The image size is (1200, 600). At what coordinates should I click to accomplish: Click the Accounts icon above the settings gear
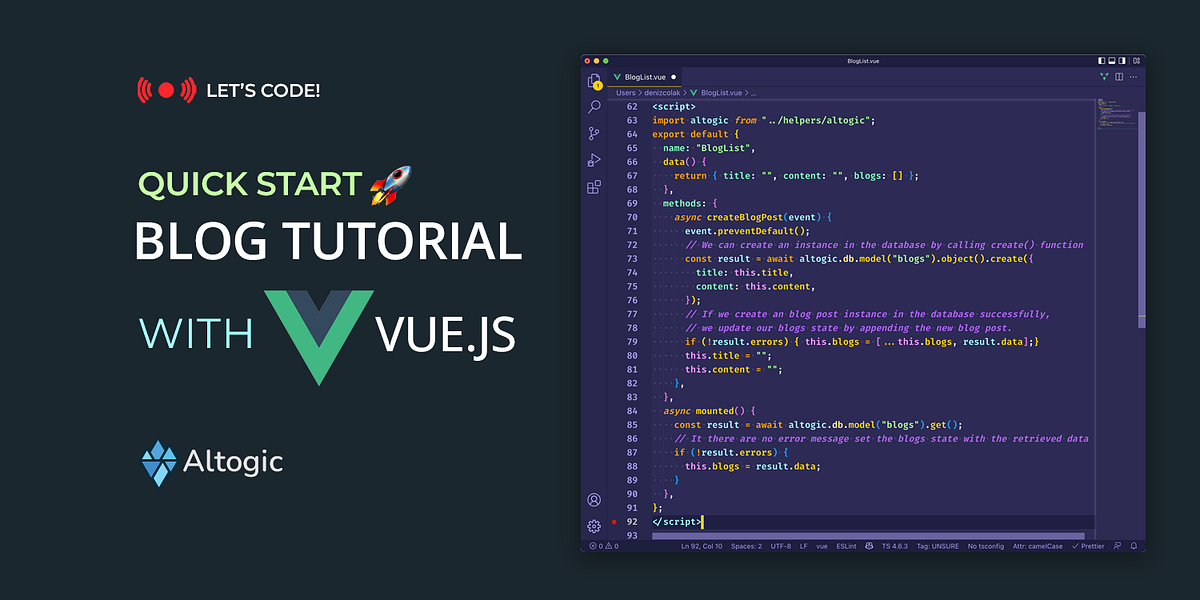(x=594, y=500)
